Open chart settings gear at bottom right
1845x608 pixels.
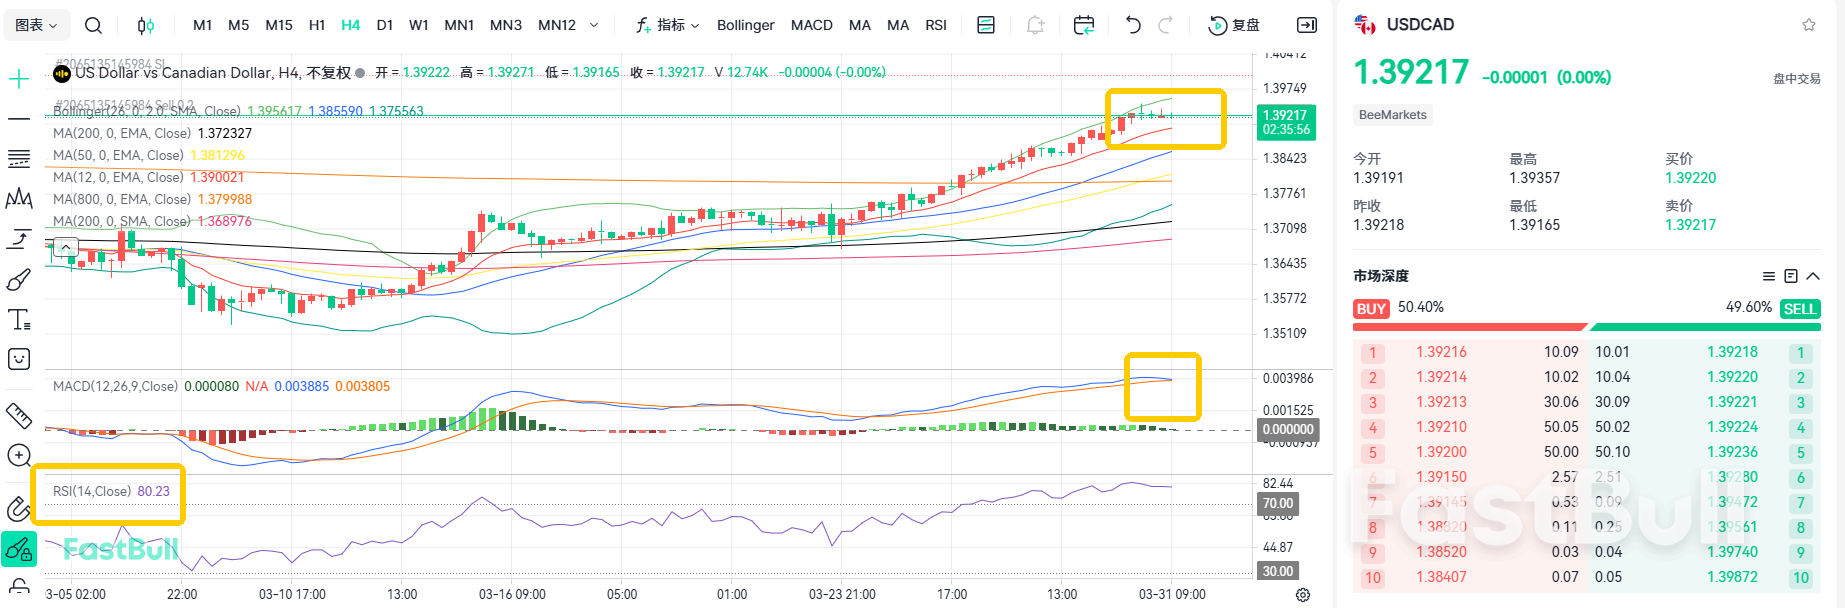[1303, 595]
